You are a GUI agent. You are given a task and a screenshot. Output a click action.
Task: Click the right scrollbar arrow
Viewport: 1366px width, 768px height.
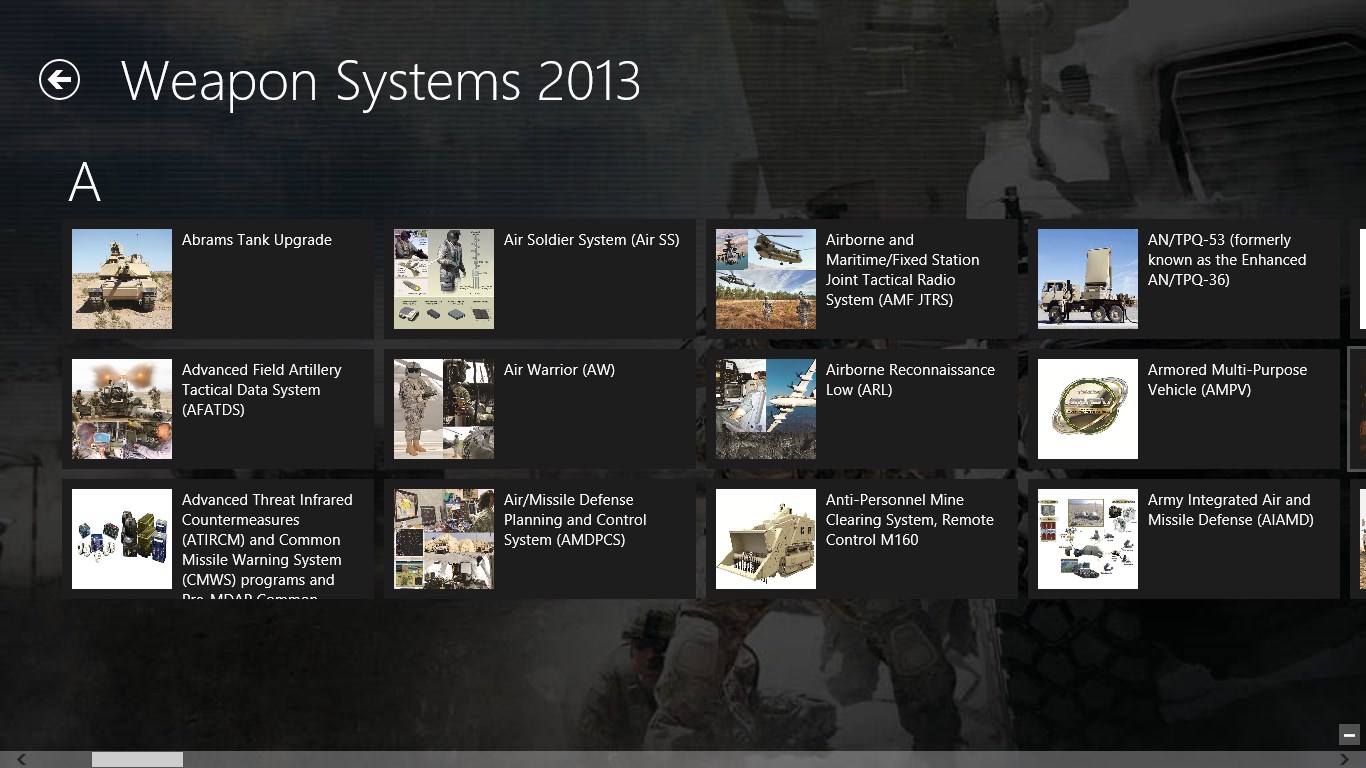1346,758
